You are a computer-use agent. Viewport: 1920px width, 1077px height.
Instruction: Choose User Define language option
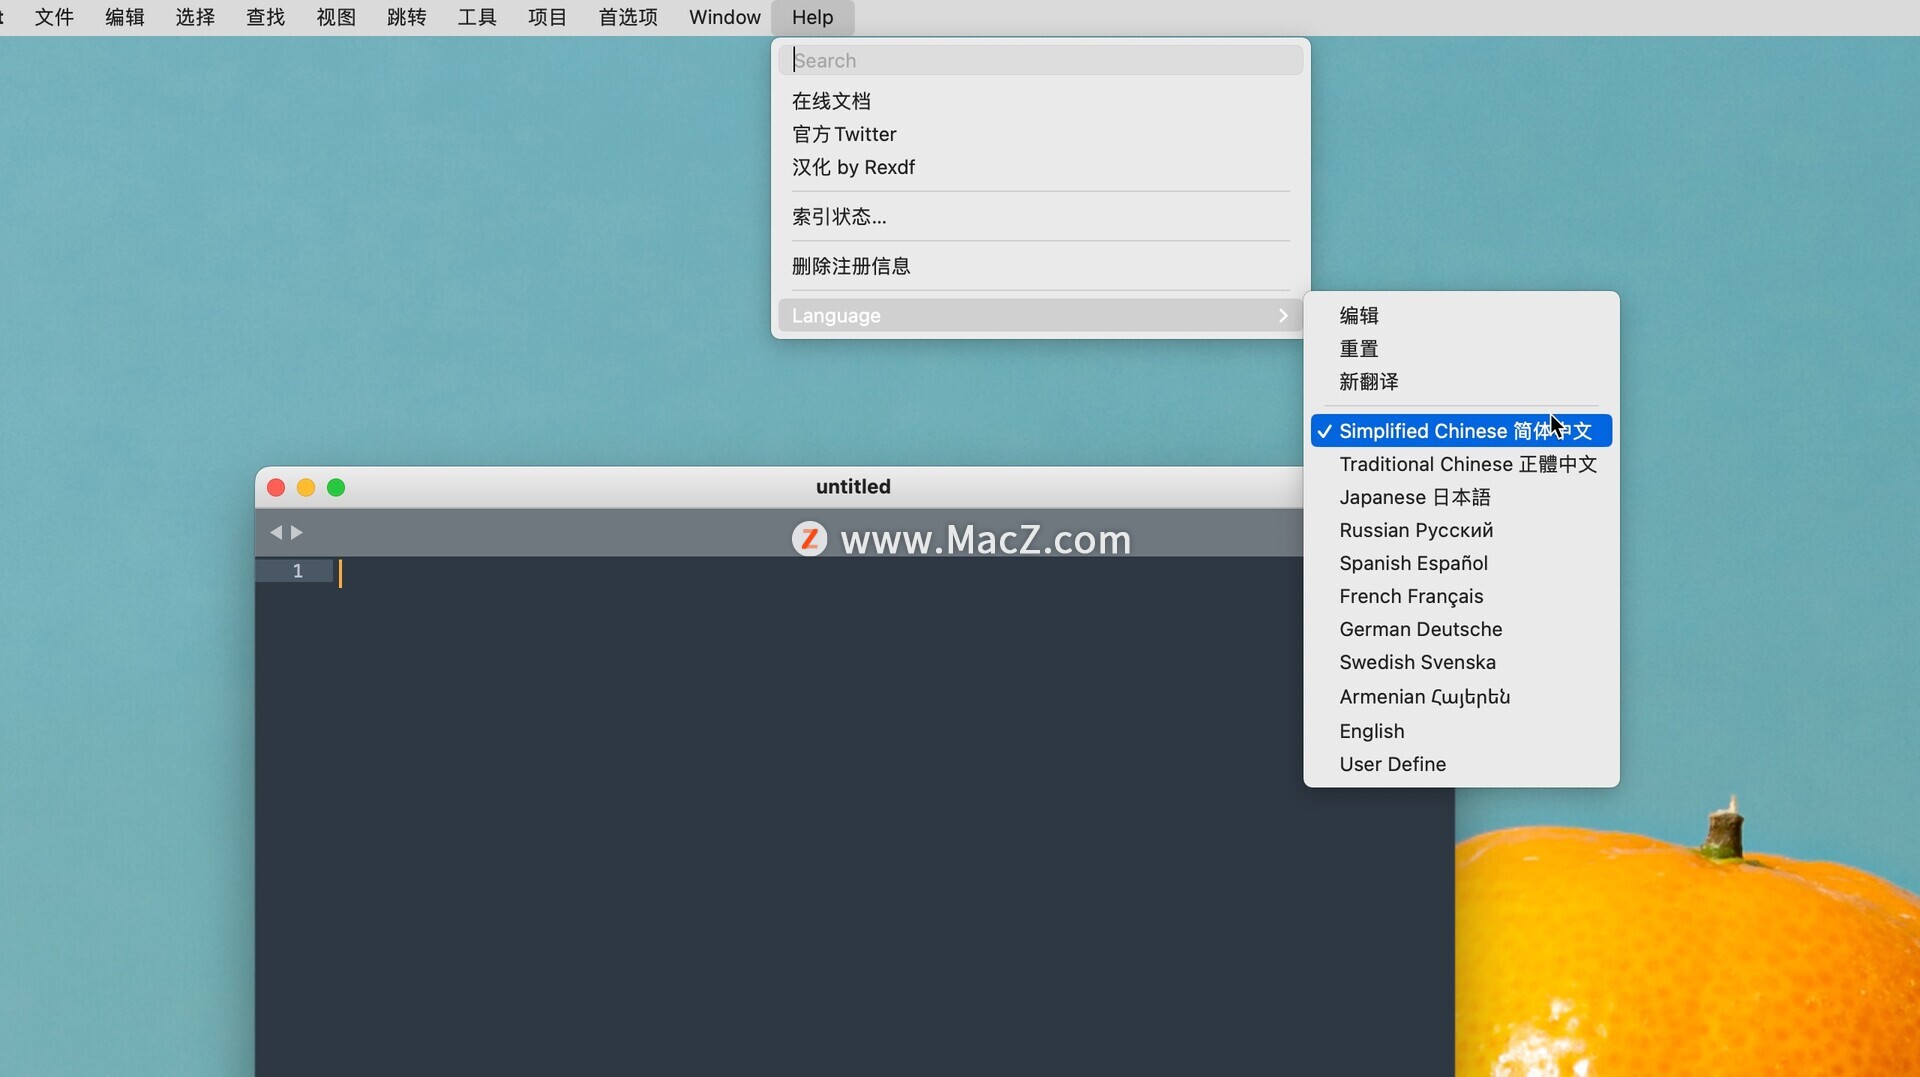pyautogui.click(x=1392, y=764)
